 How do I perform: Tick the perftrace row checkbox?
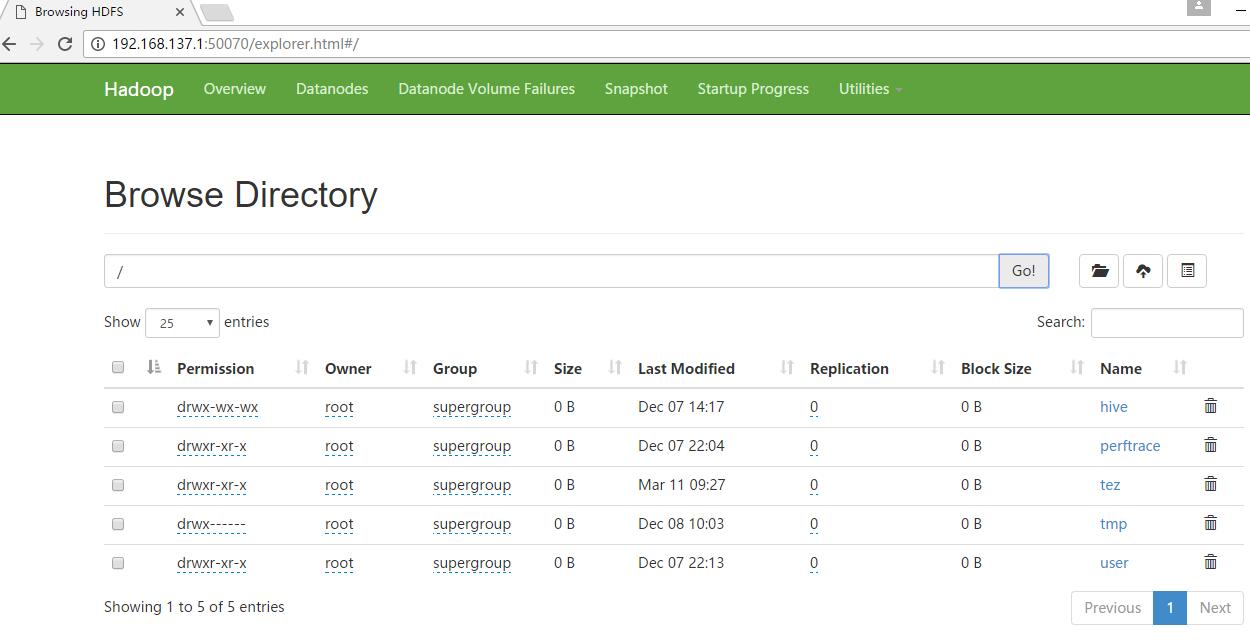pos(118,446)
